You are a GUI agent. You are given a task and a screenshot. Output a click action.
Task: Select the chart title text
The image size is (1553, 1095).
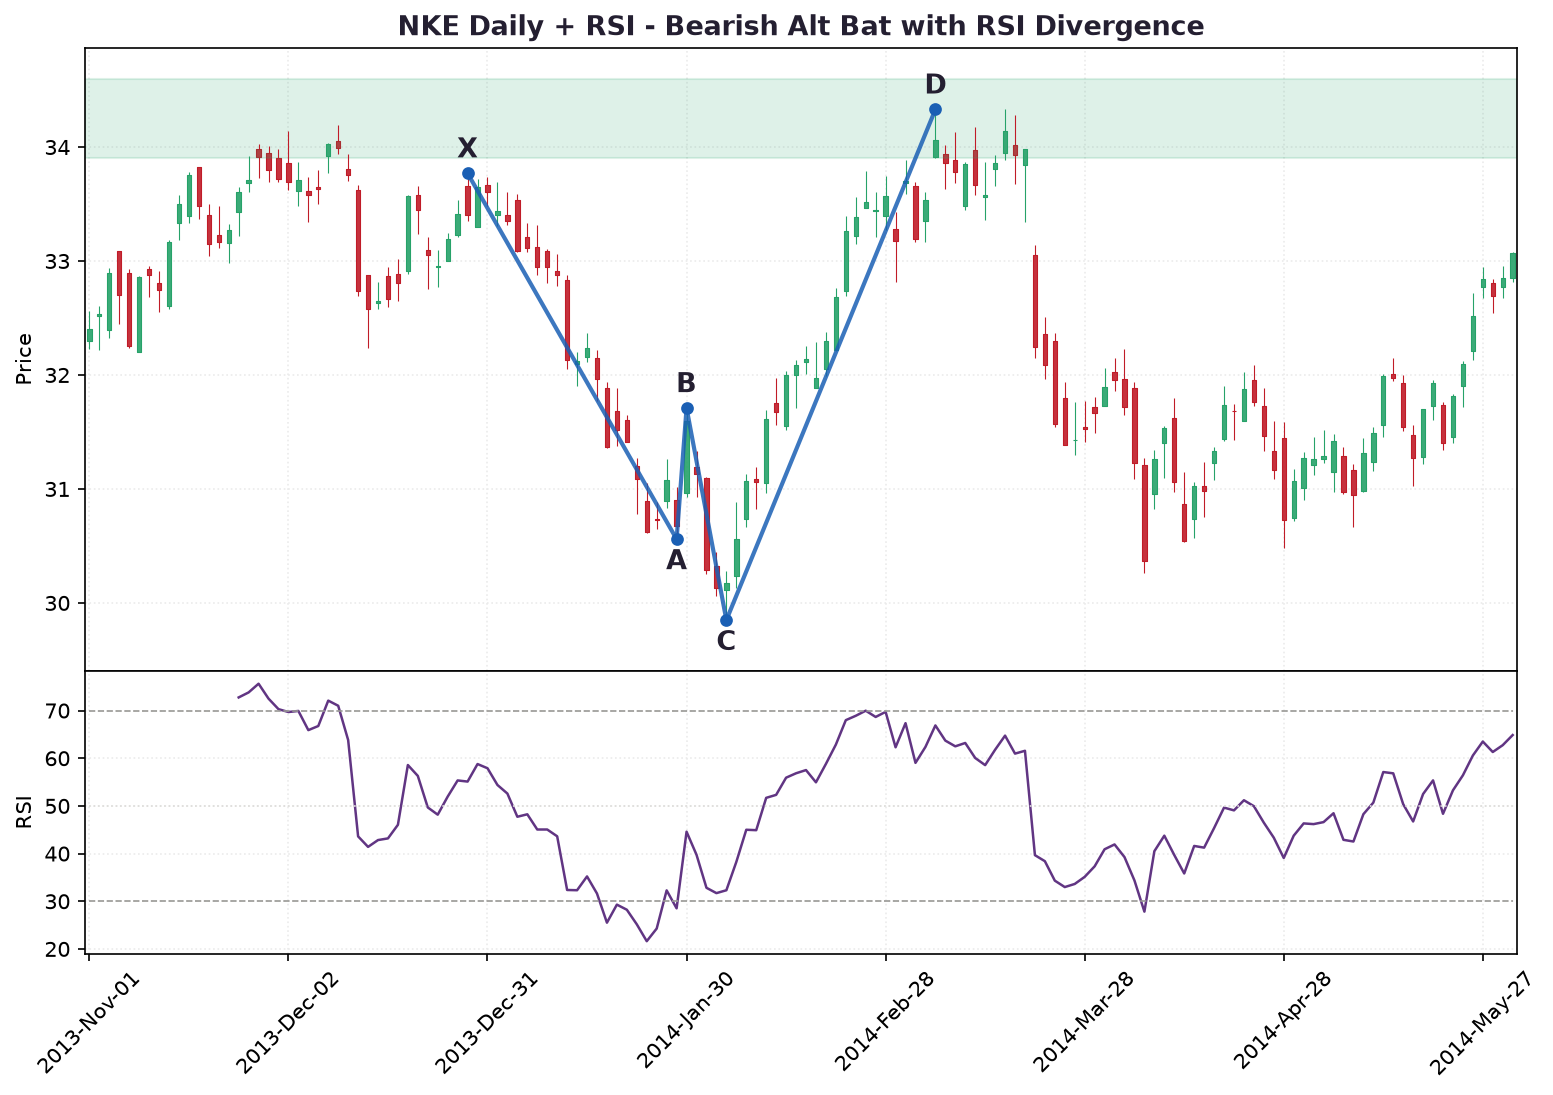801,26
